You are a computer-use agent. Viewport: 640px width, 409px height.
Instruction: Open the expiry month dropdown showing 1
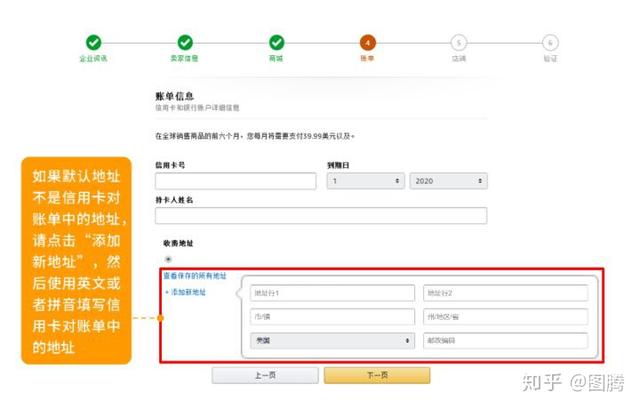pos(366,181)
